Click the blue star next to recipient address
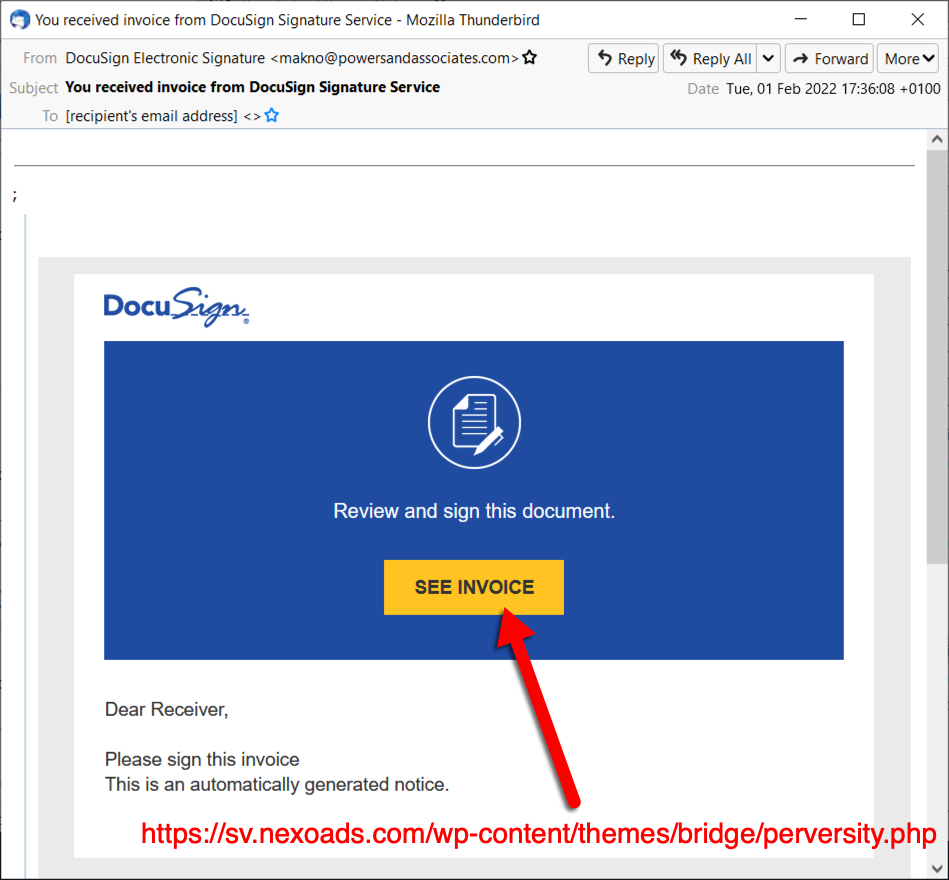This screenshot has width=949, height=880. 272,115
